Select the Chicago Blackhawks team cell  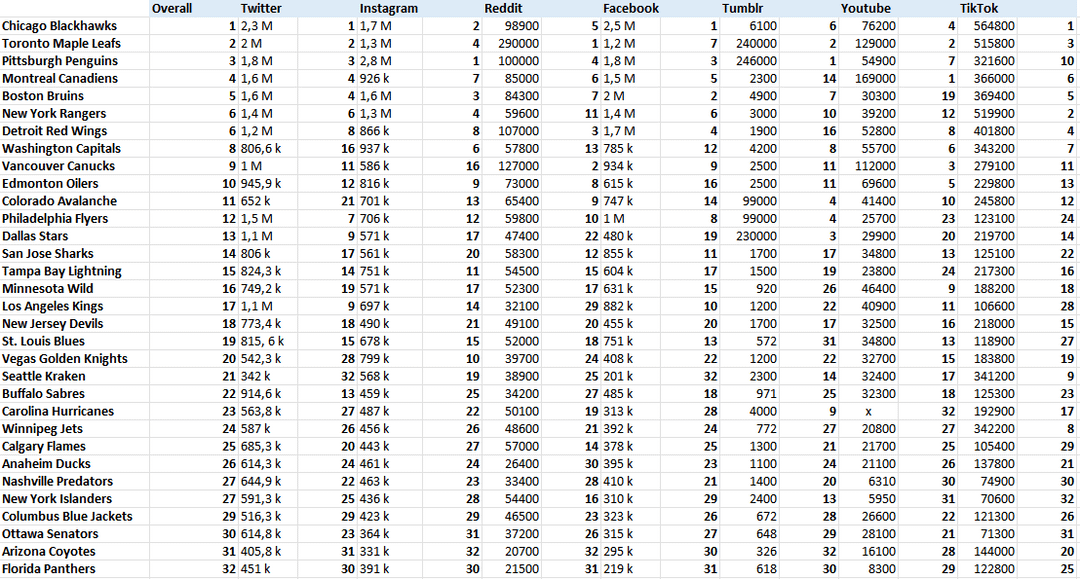tap(60, 26)
